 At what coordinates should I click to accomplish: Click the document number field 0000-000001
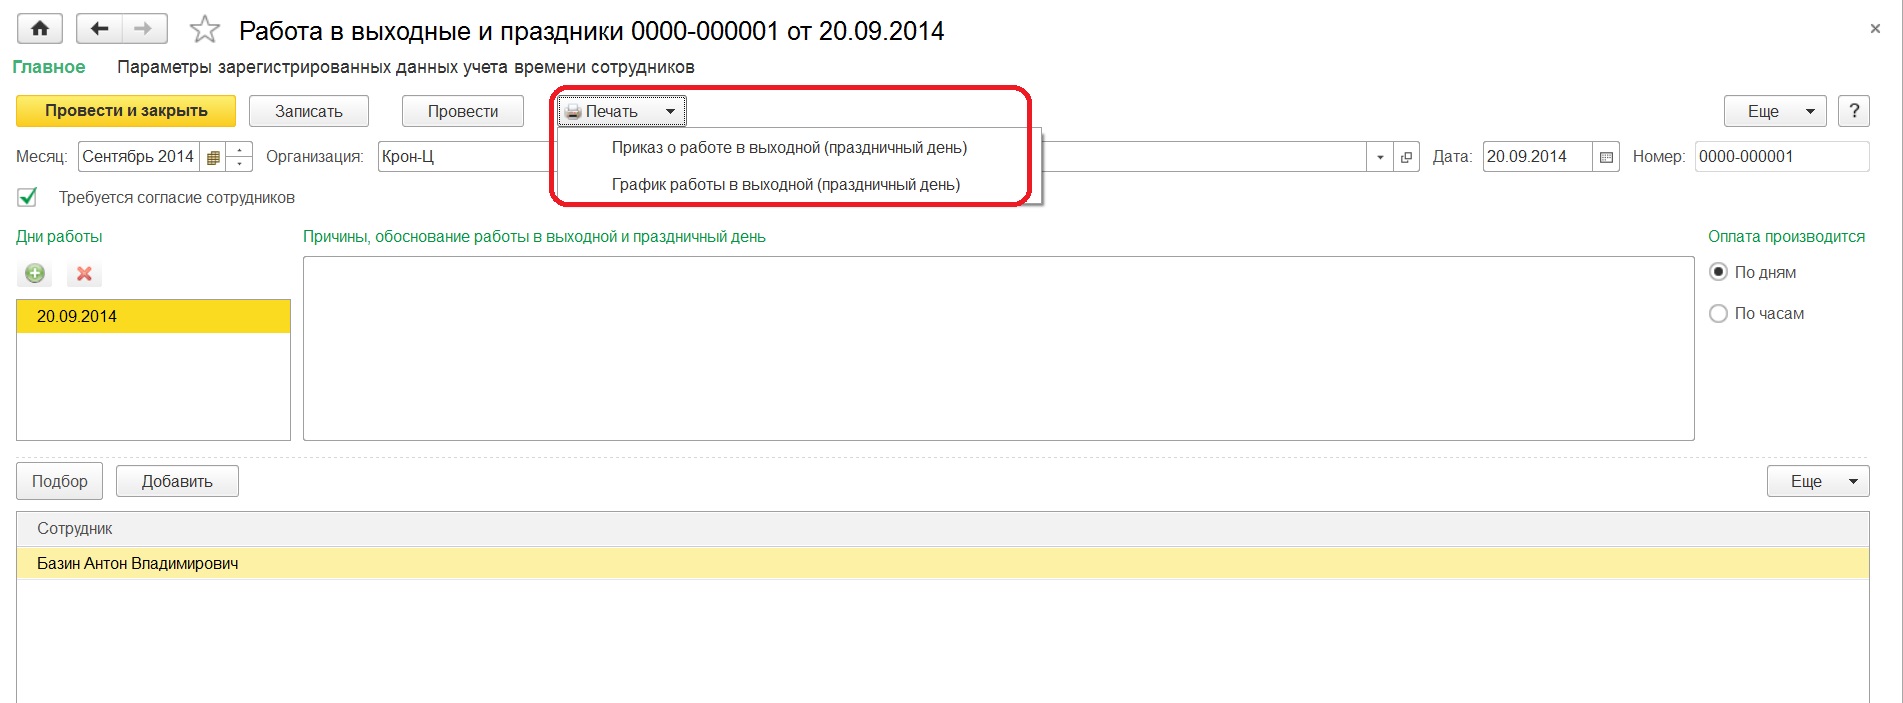[1782, 157]
